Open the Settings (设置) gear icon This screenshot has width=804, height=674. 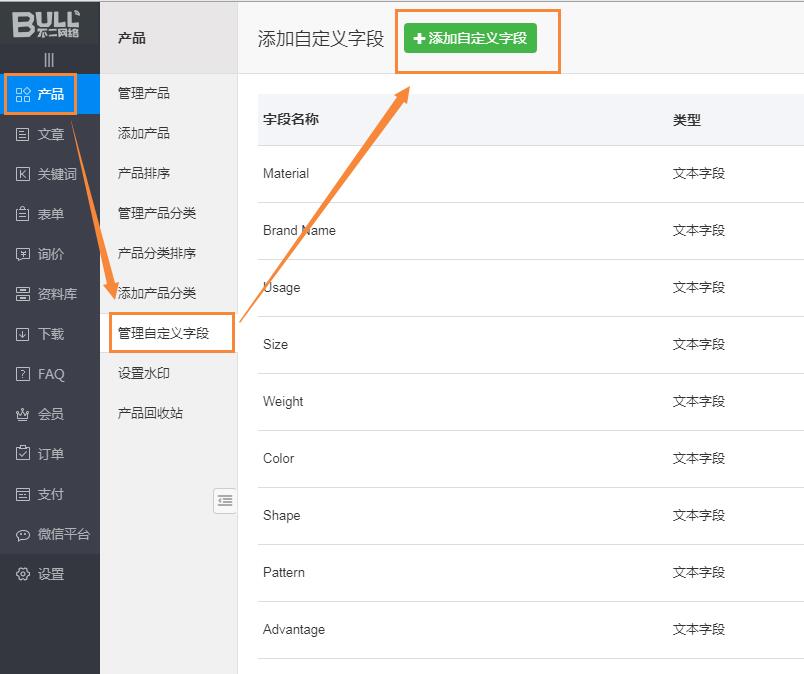[x=23, y=574]
